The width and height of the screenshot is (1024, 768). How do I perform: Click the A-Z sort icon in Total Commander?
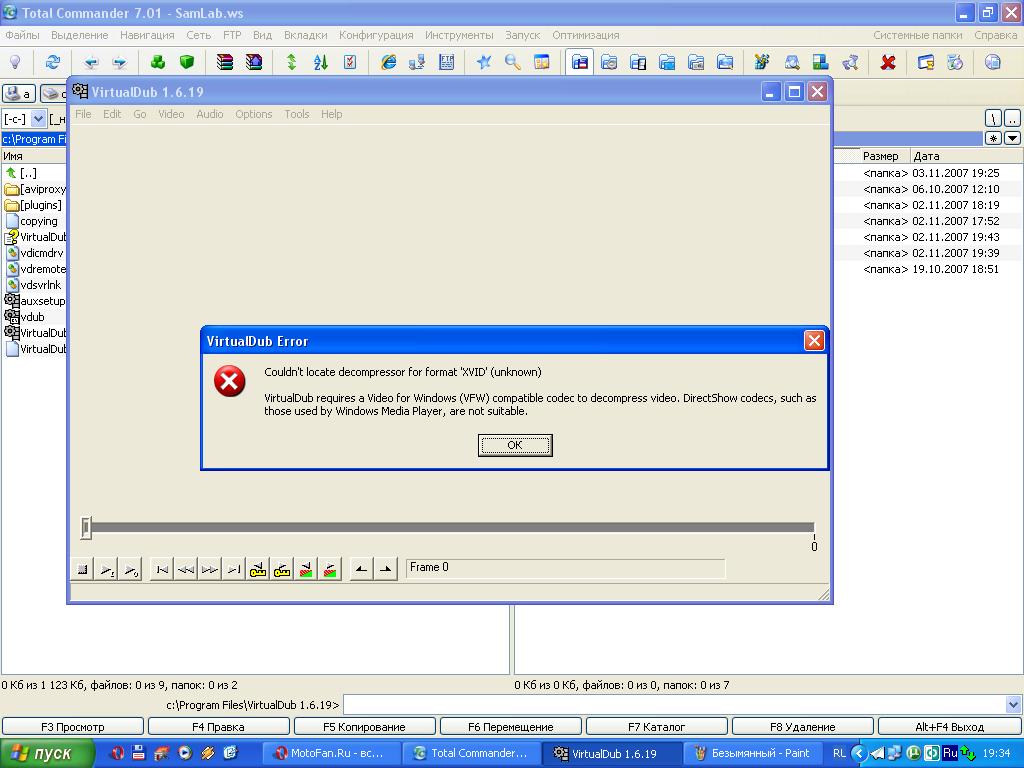(321, 63)
